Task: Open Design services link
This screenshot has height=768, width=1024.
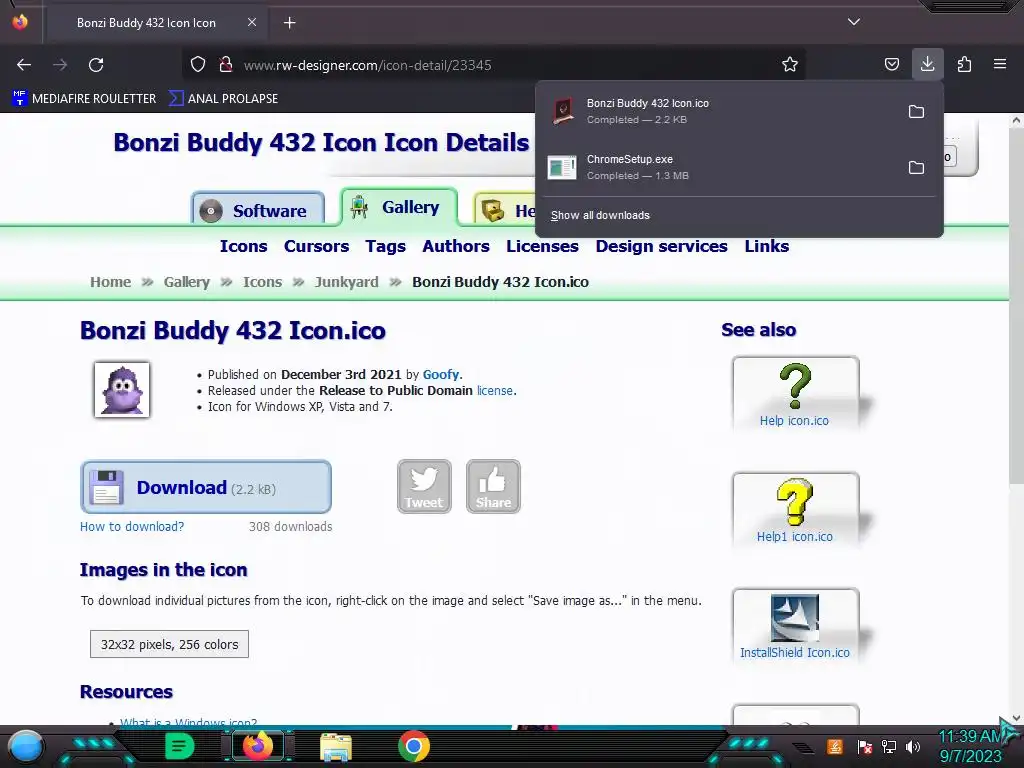Action: pyautogui.click(x=662, y=246)
